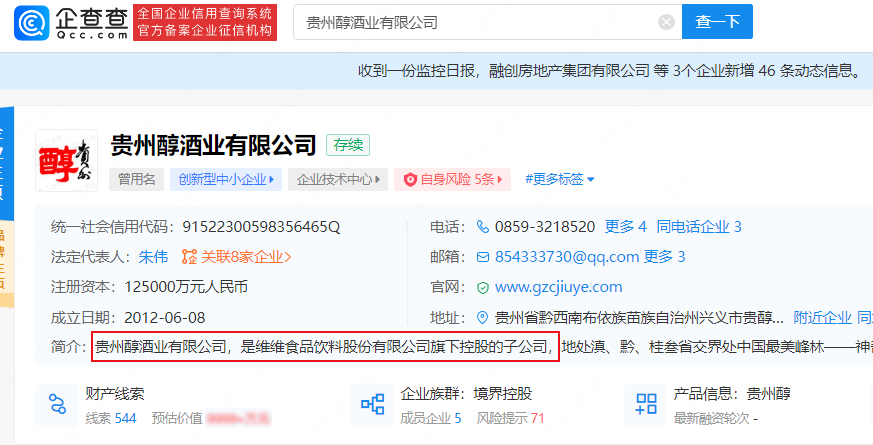Click the 关联8家企业 related companies icon link
Image resolution: width=873 pixels, height=445 pixels.
189,256
